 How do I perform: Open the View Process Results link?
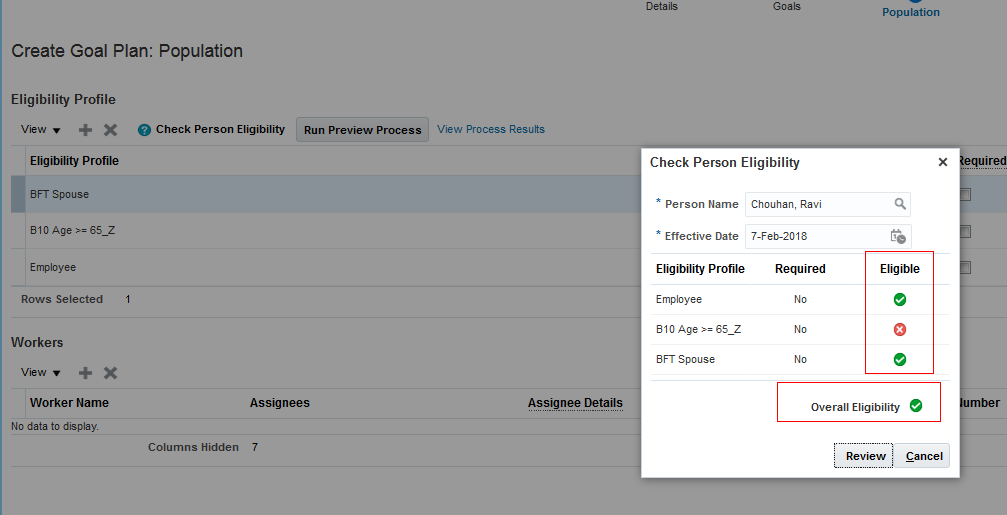pyautogui.click(x=491, y=129)
